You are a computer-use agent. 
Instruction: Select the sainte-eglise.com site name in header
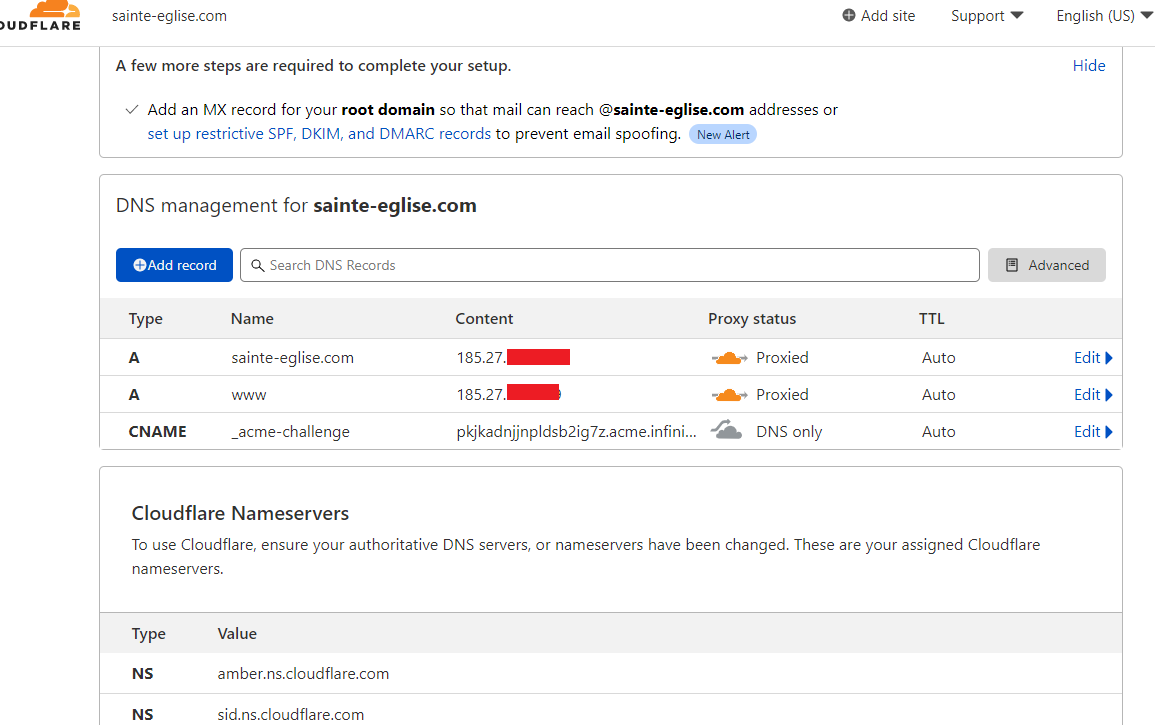coord(169,16)
